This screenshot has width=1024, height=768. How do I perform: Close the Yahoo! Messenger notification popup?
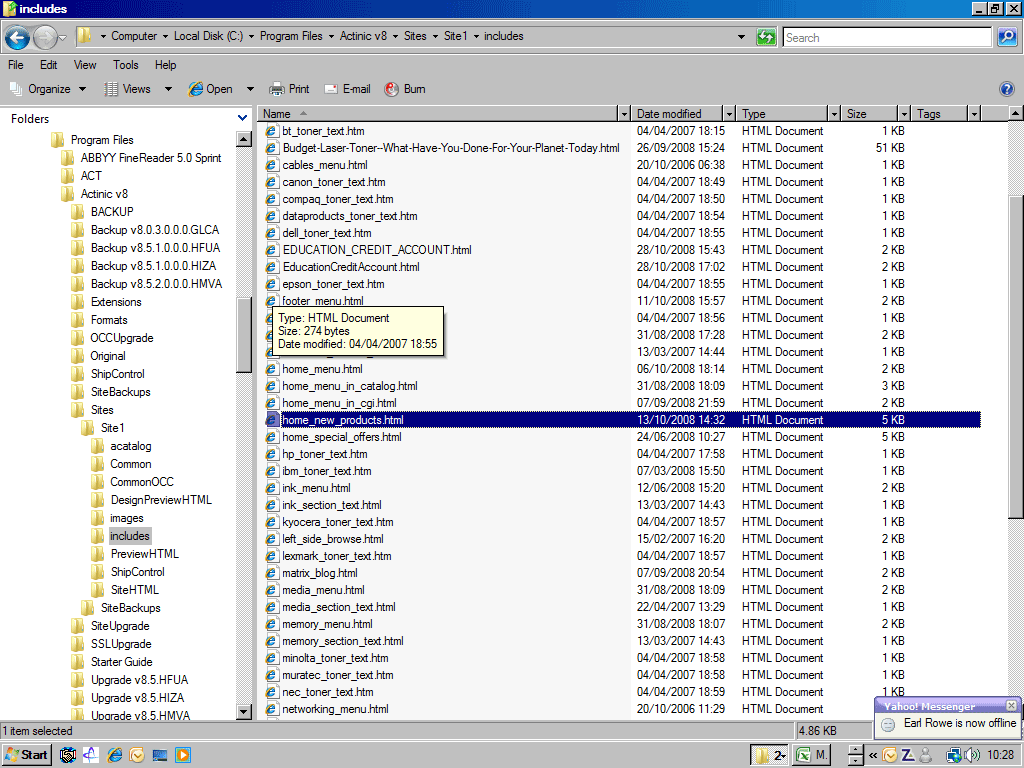pyautogui.click(x=1011, y=706)
